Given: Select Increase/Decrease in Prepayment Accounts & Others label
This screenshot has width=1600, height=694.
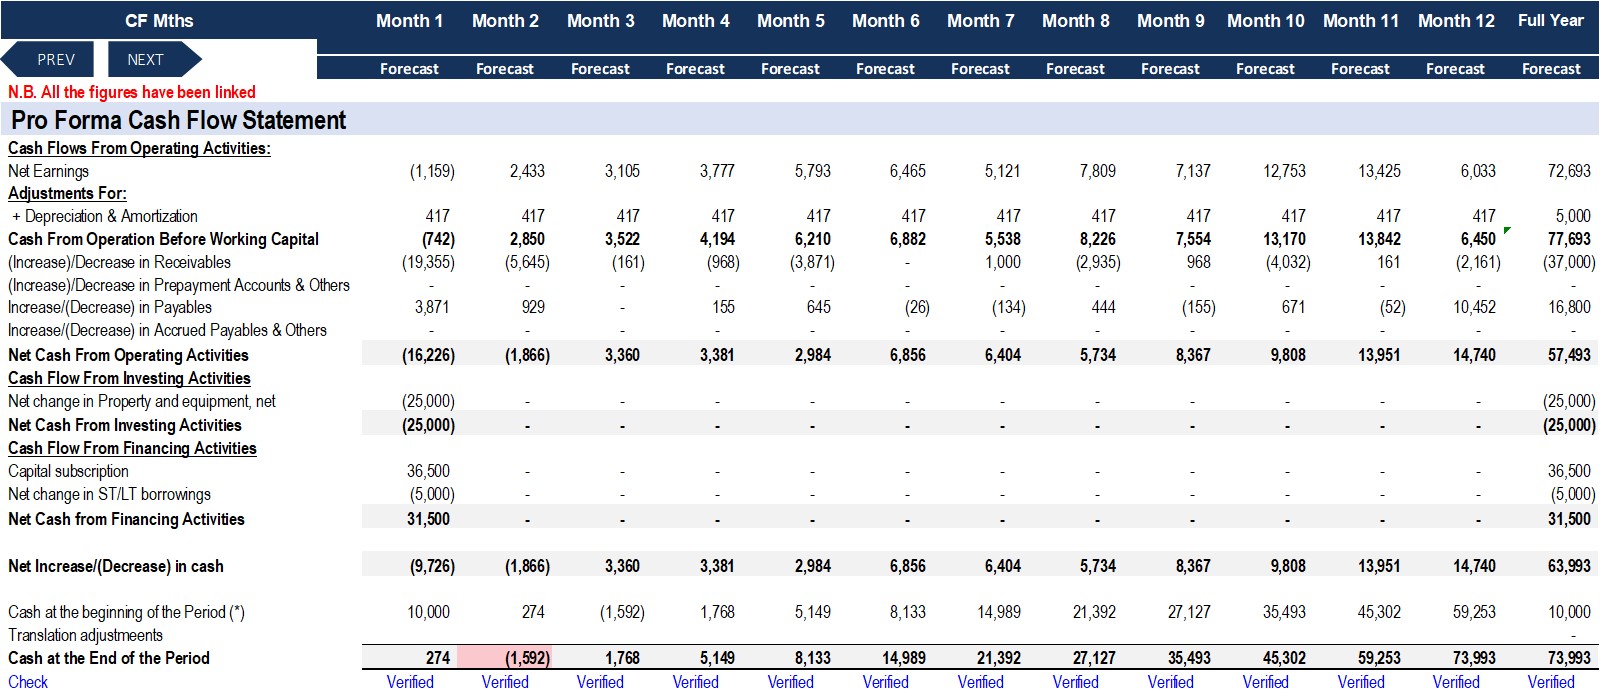Looking at the screenshot, I should (179, 285).
